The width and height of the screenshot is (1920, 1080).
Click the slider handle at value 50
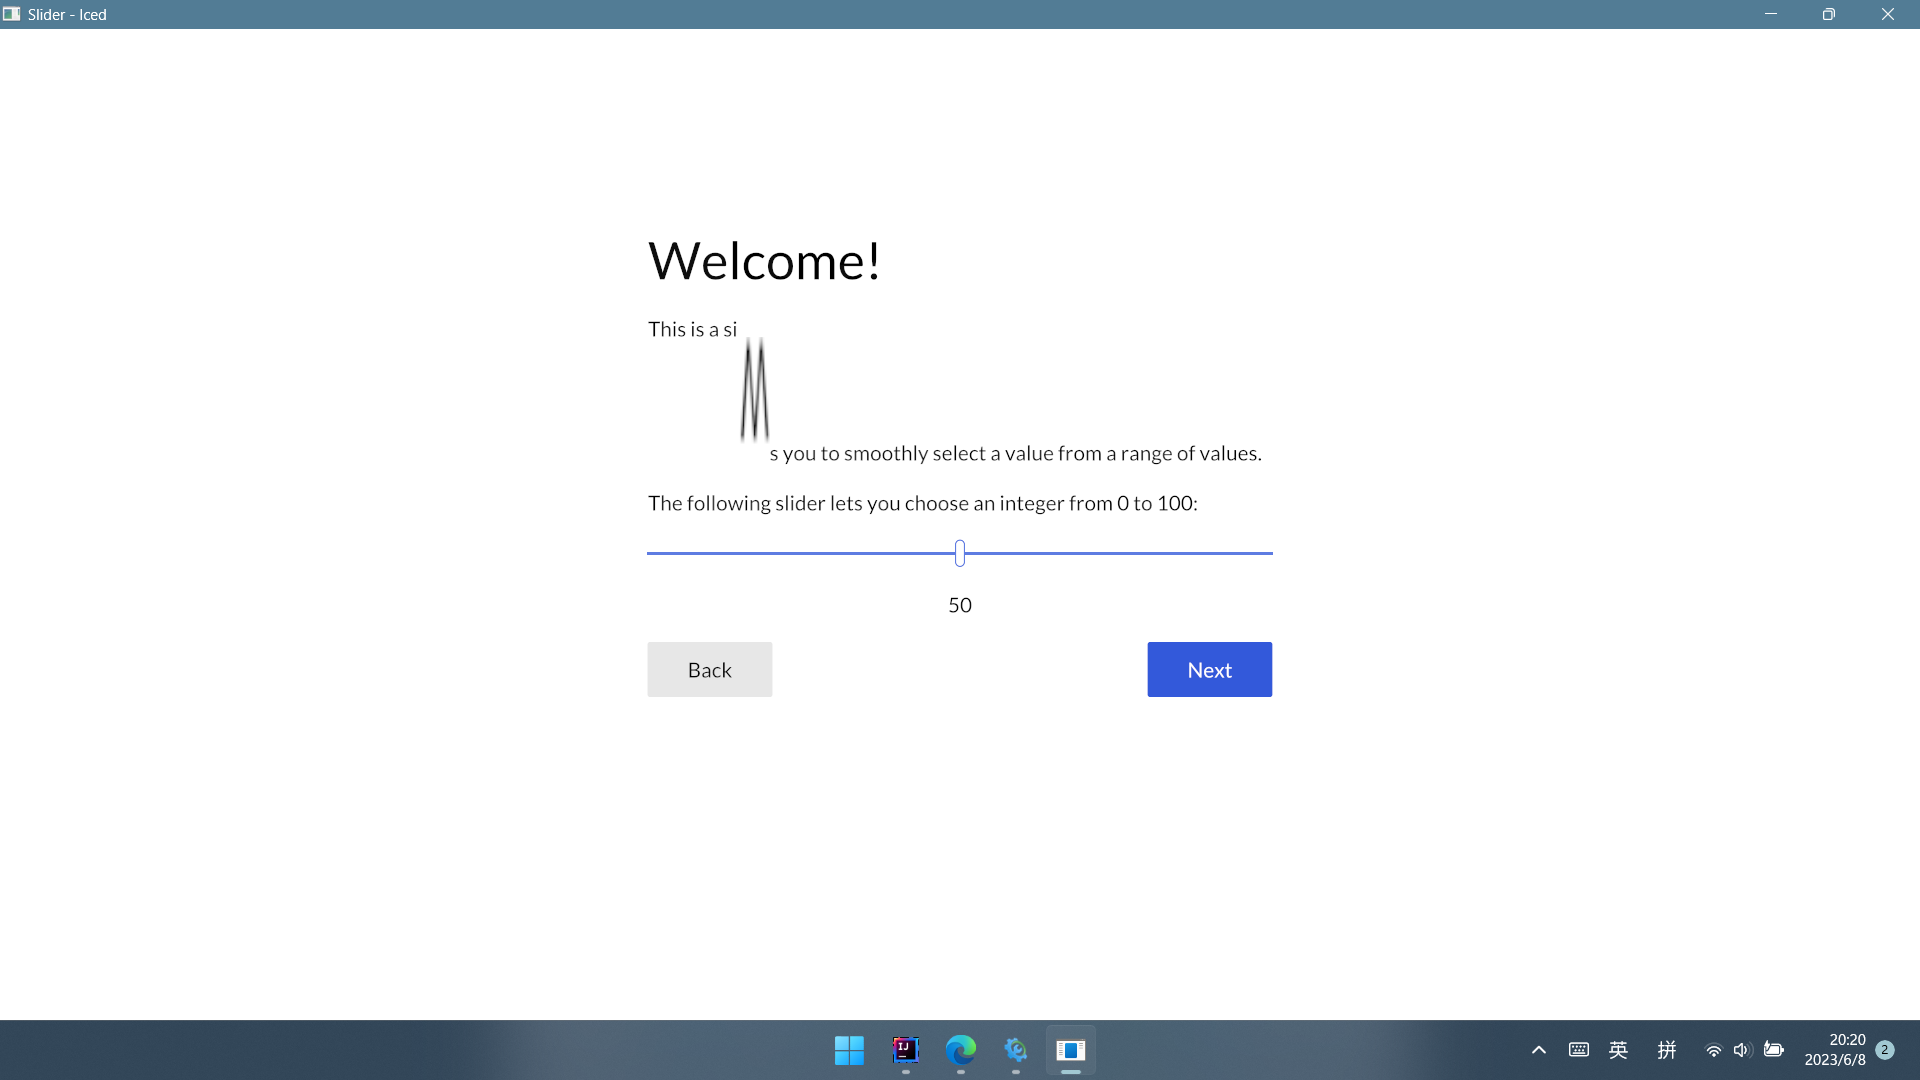click(x=959, y=553)
